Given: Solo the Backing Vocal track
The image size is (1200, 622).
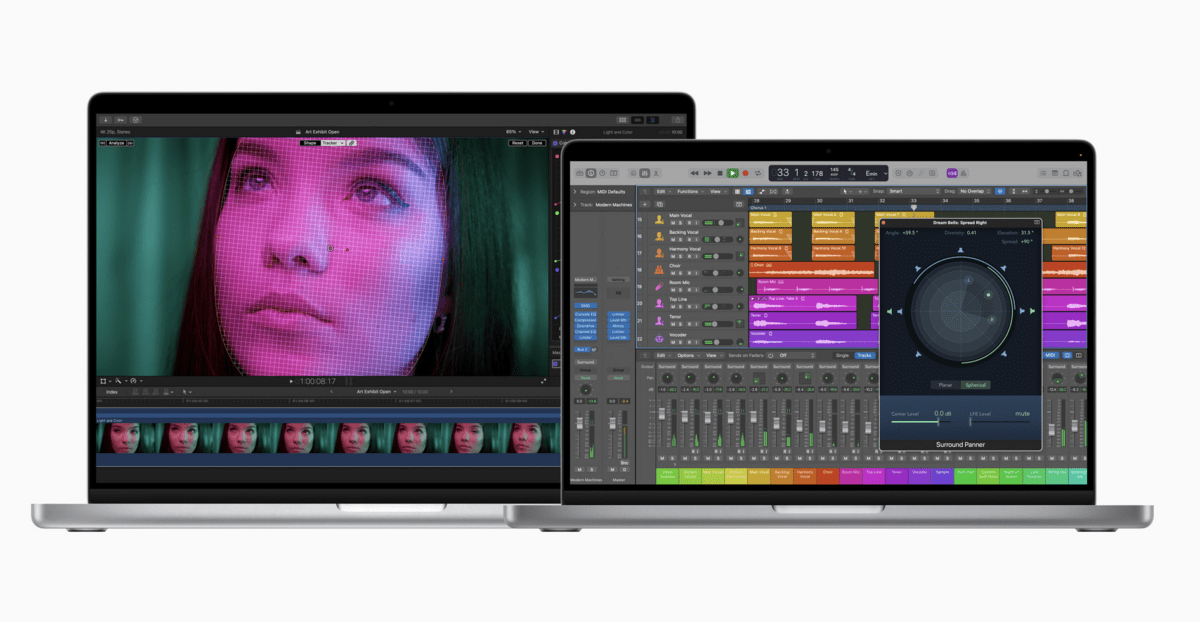Looking at the screenshot, I should pyautogui.click(x=680, y=239).
